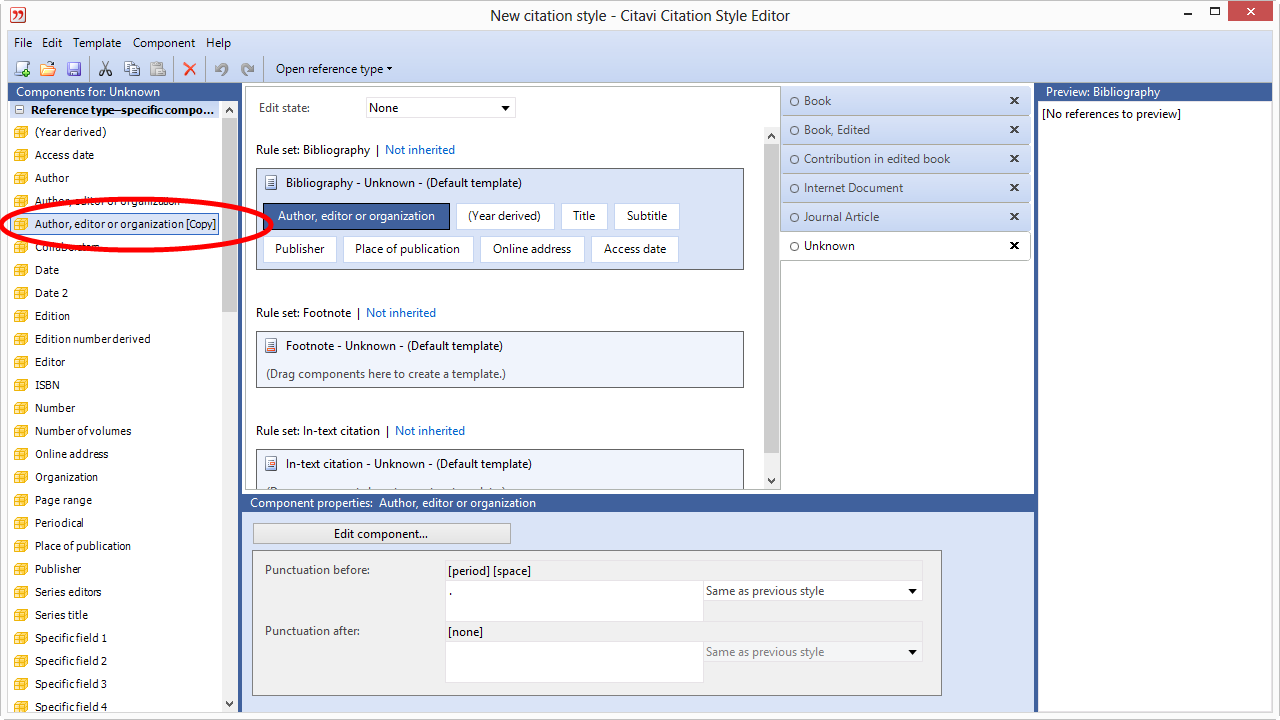This screenshot has height=720, width=1280.
Task: Select the Book, Edited reference type
Action: 906,130
